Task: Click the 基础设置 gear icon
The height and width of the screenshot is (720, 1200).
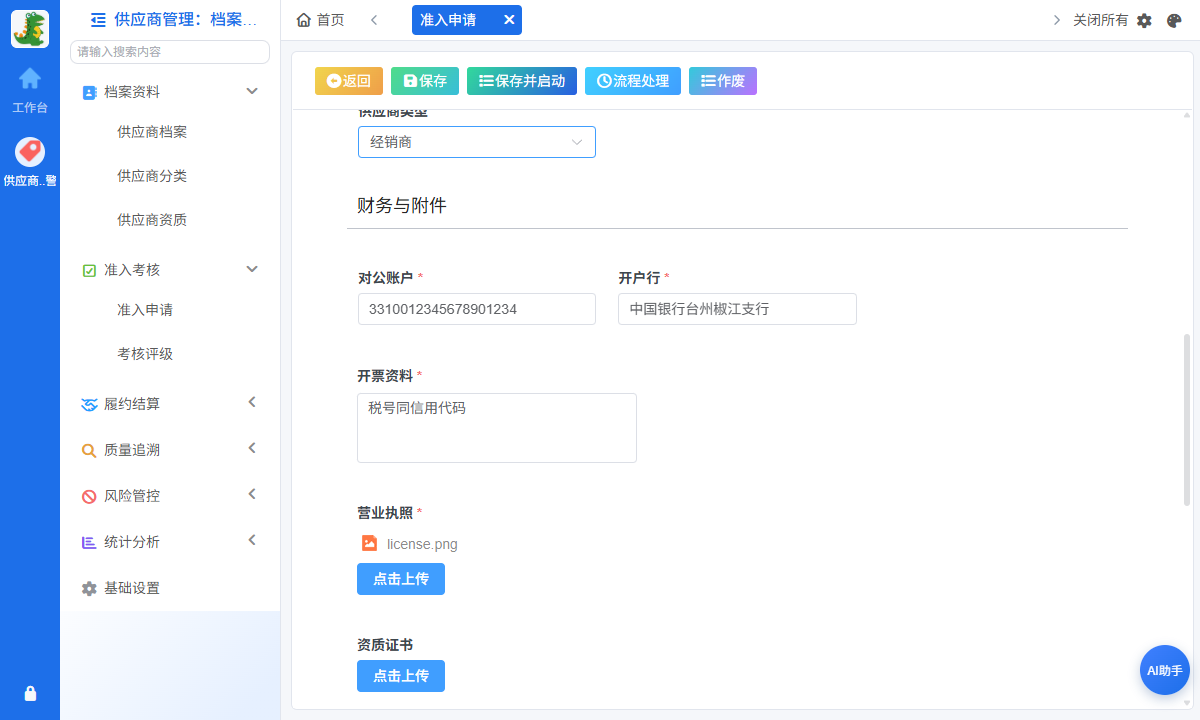Action: (89, 588)
